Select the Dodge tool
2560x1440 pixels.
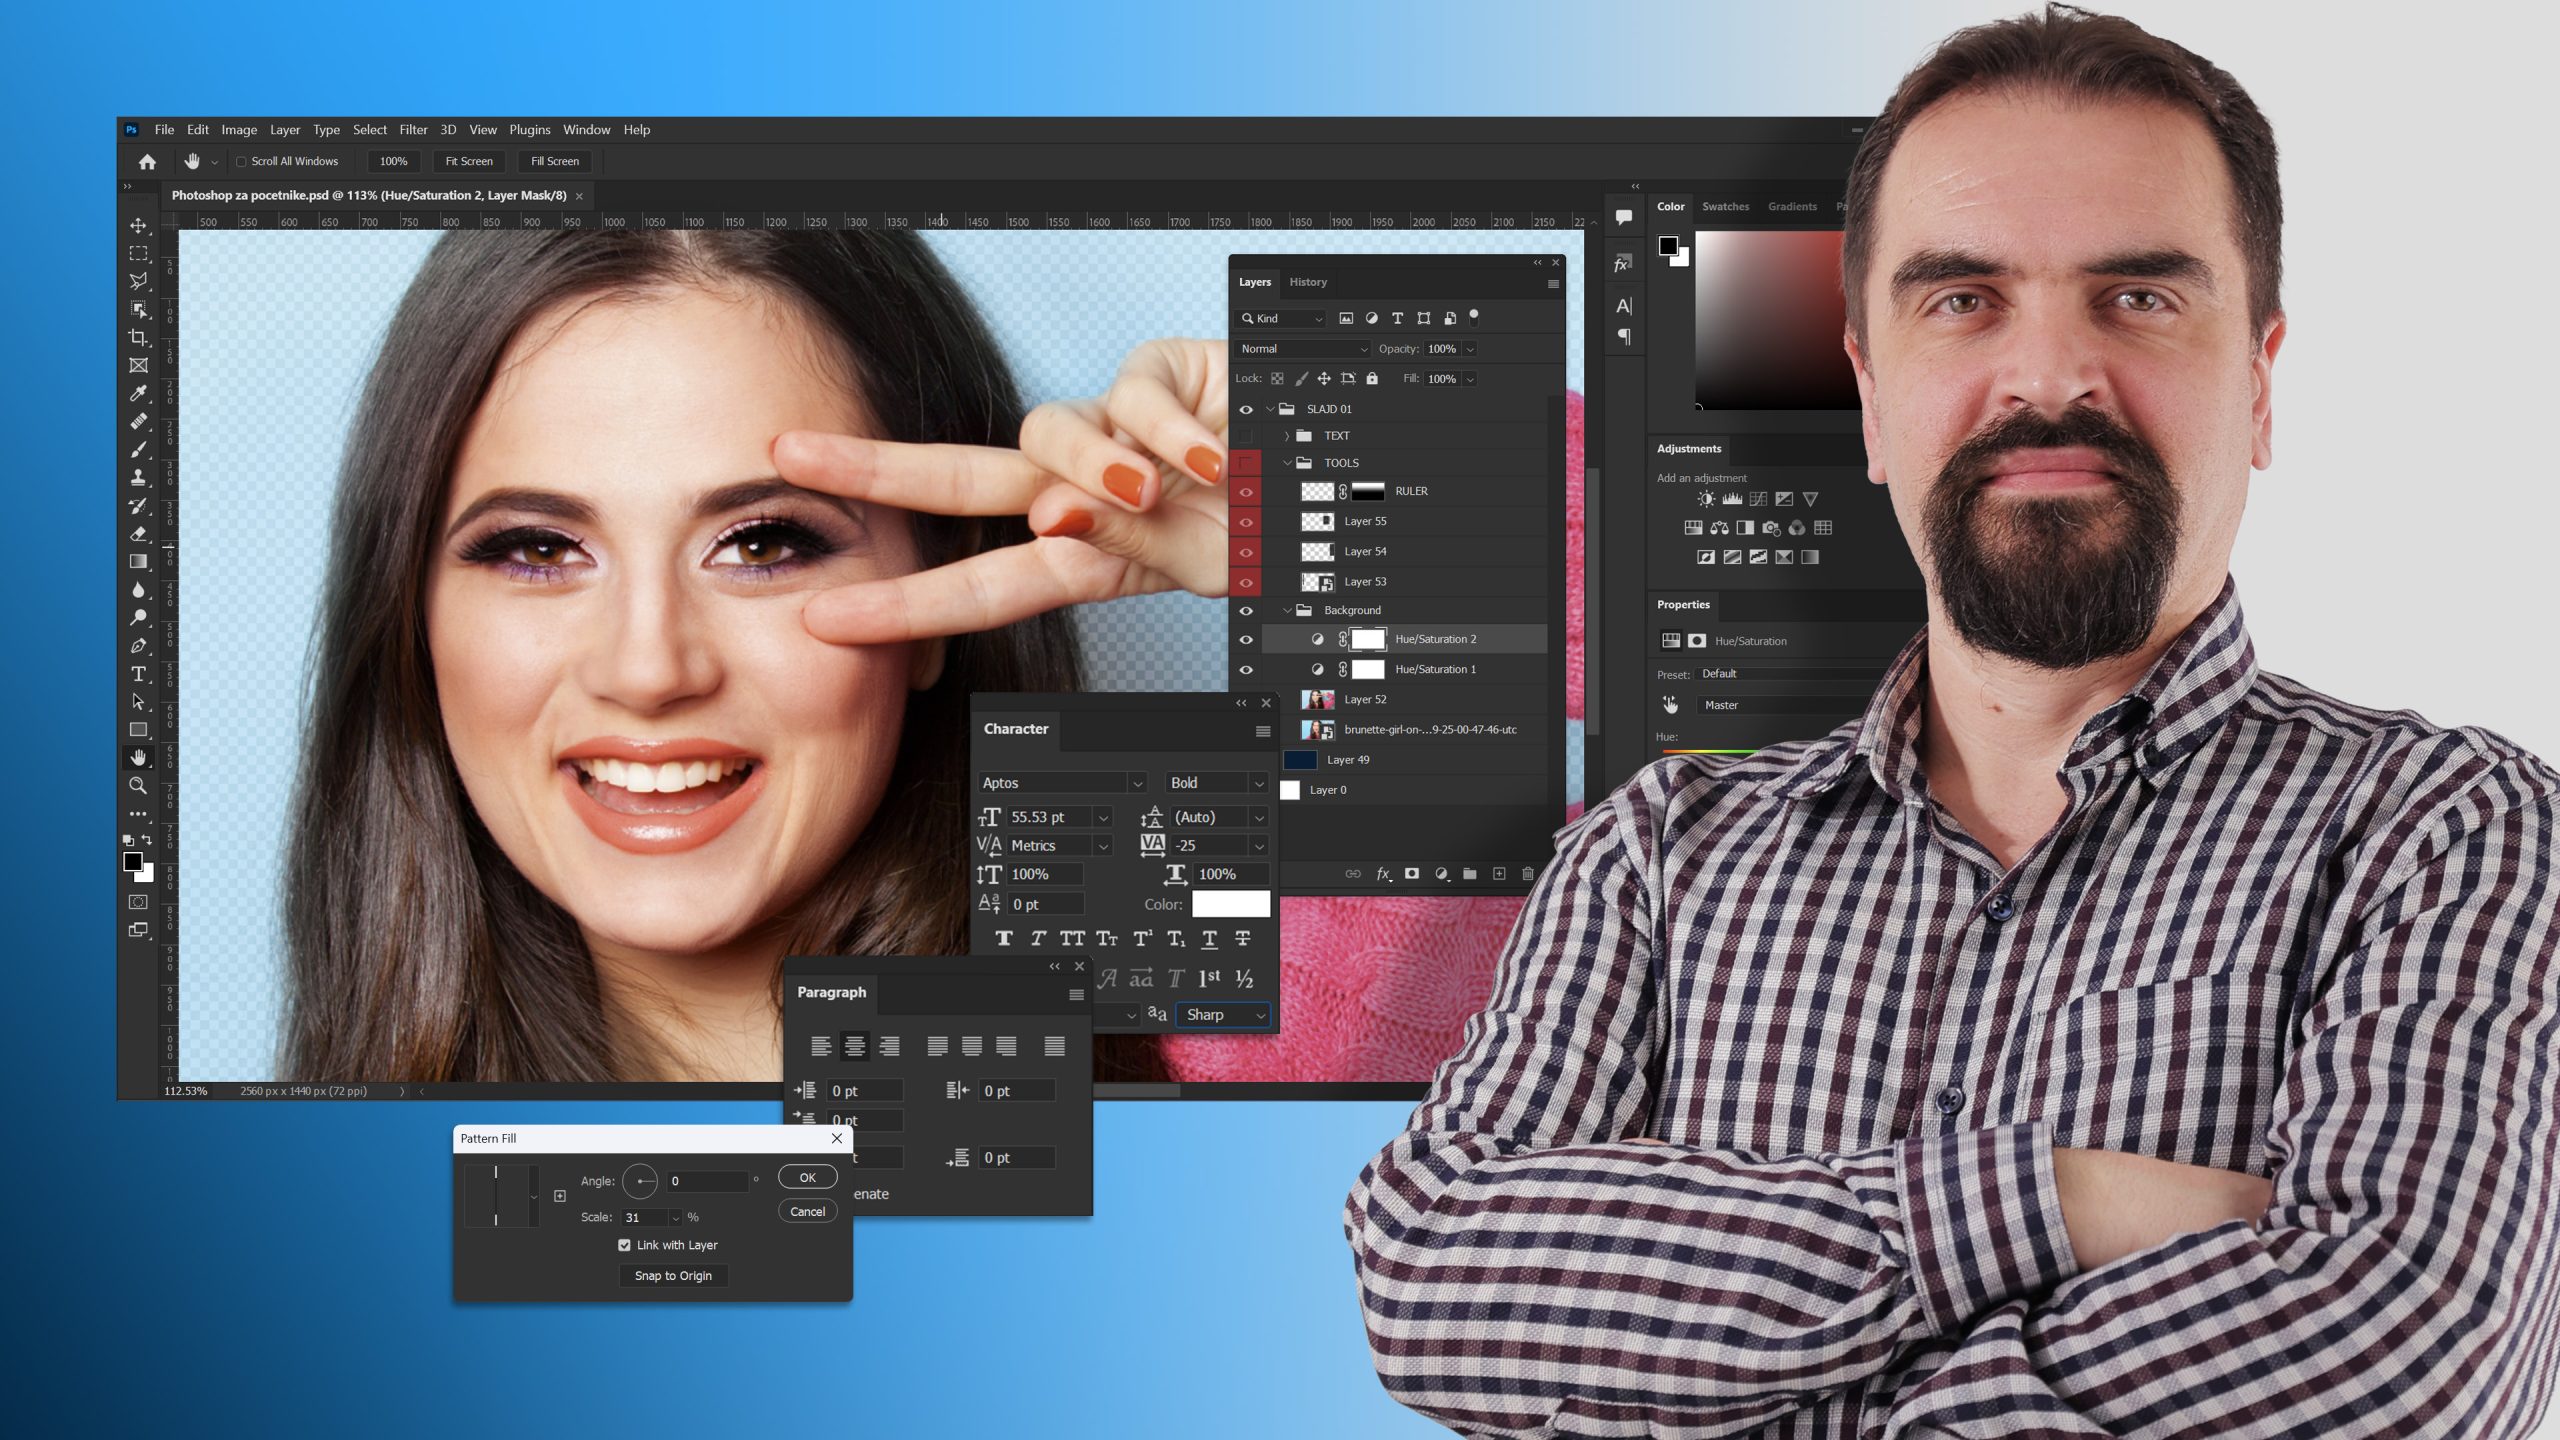pyautogui.click(x=138, y=617)
